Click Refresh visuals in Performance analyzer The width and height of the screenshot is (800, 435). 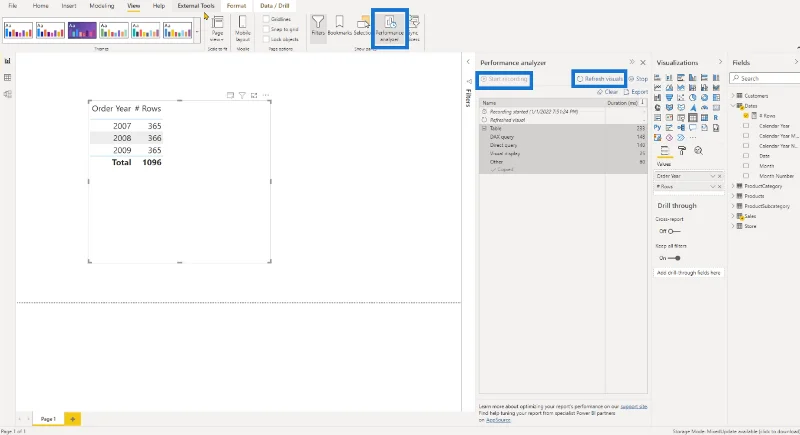(599, 79)
